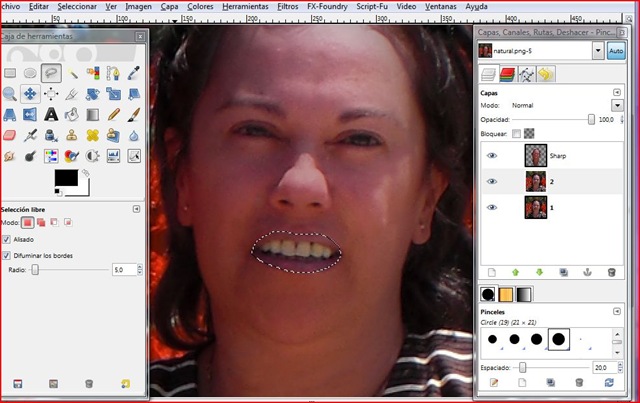
Task: Select the Ellipse Select tool
Action: tap(30, 73)
